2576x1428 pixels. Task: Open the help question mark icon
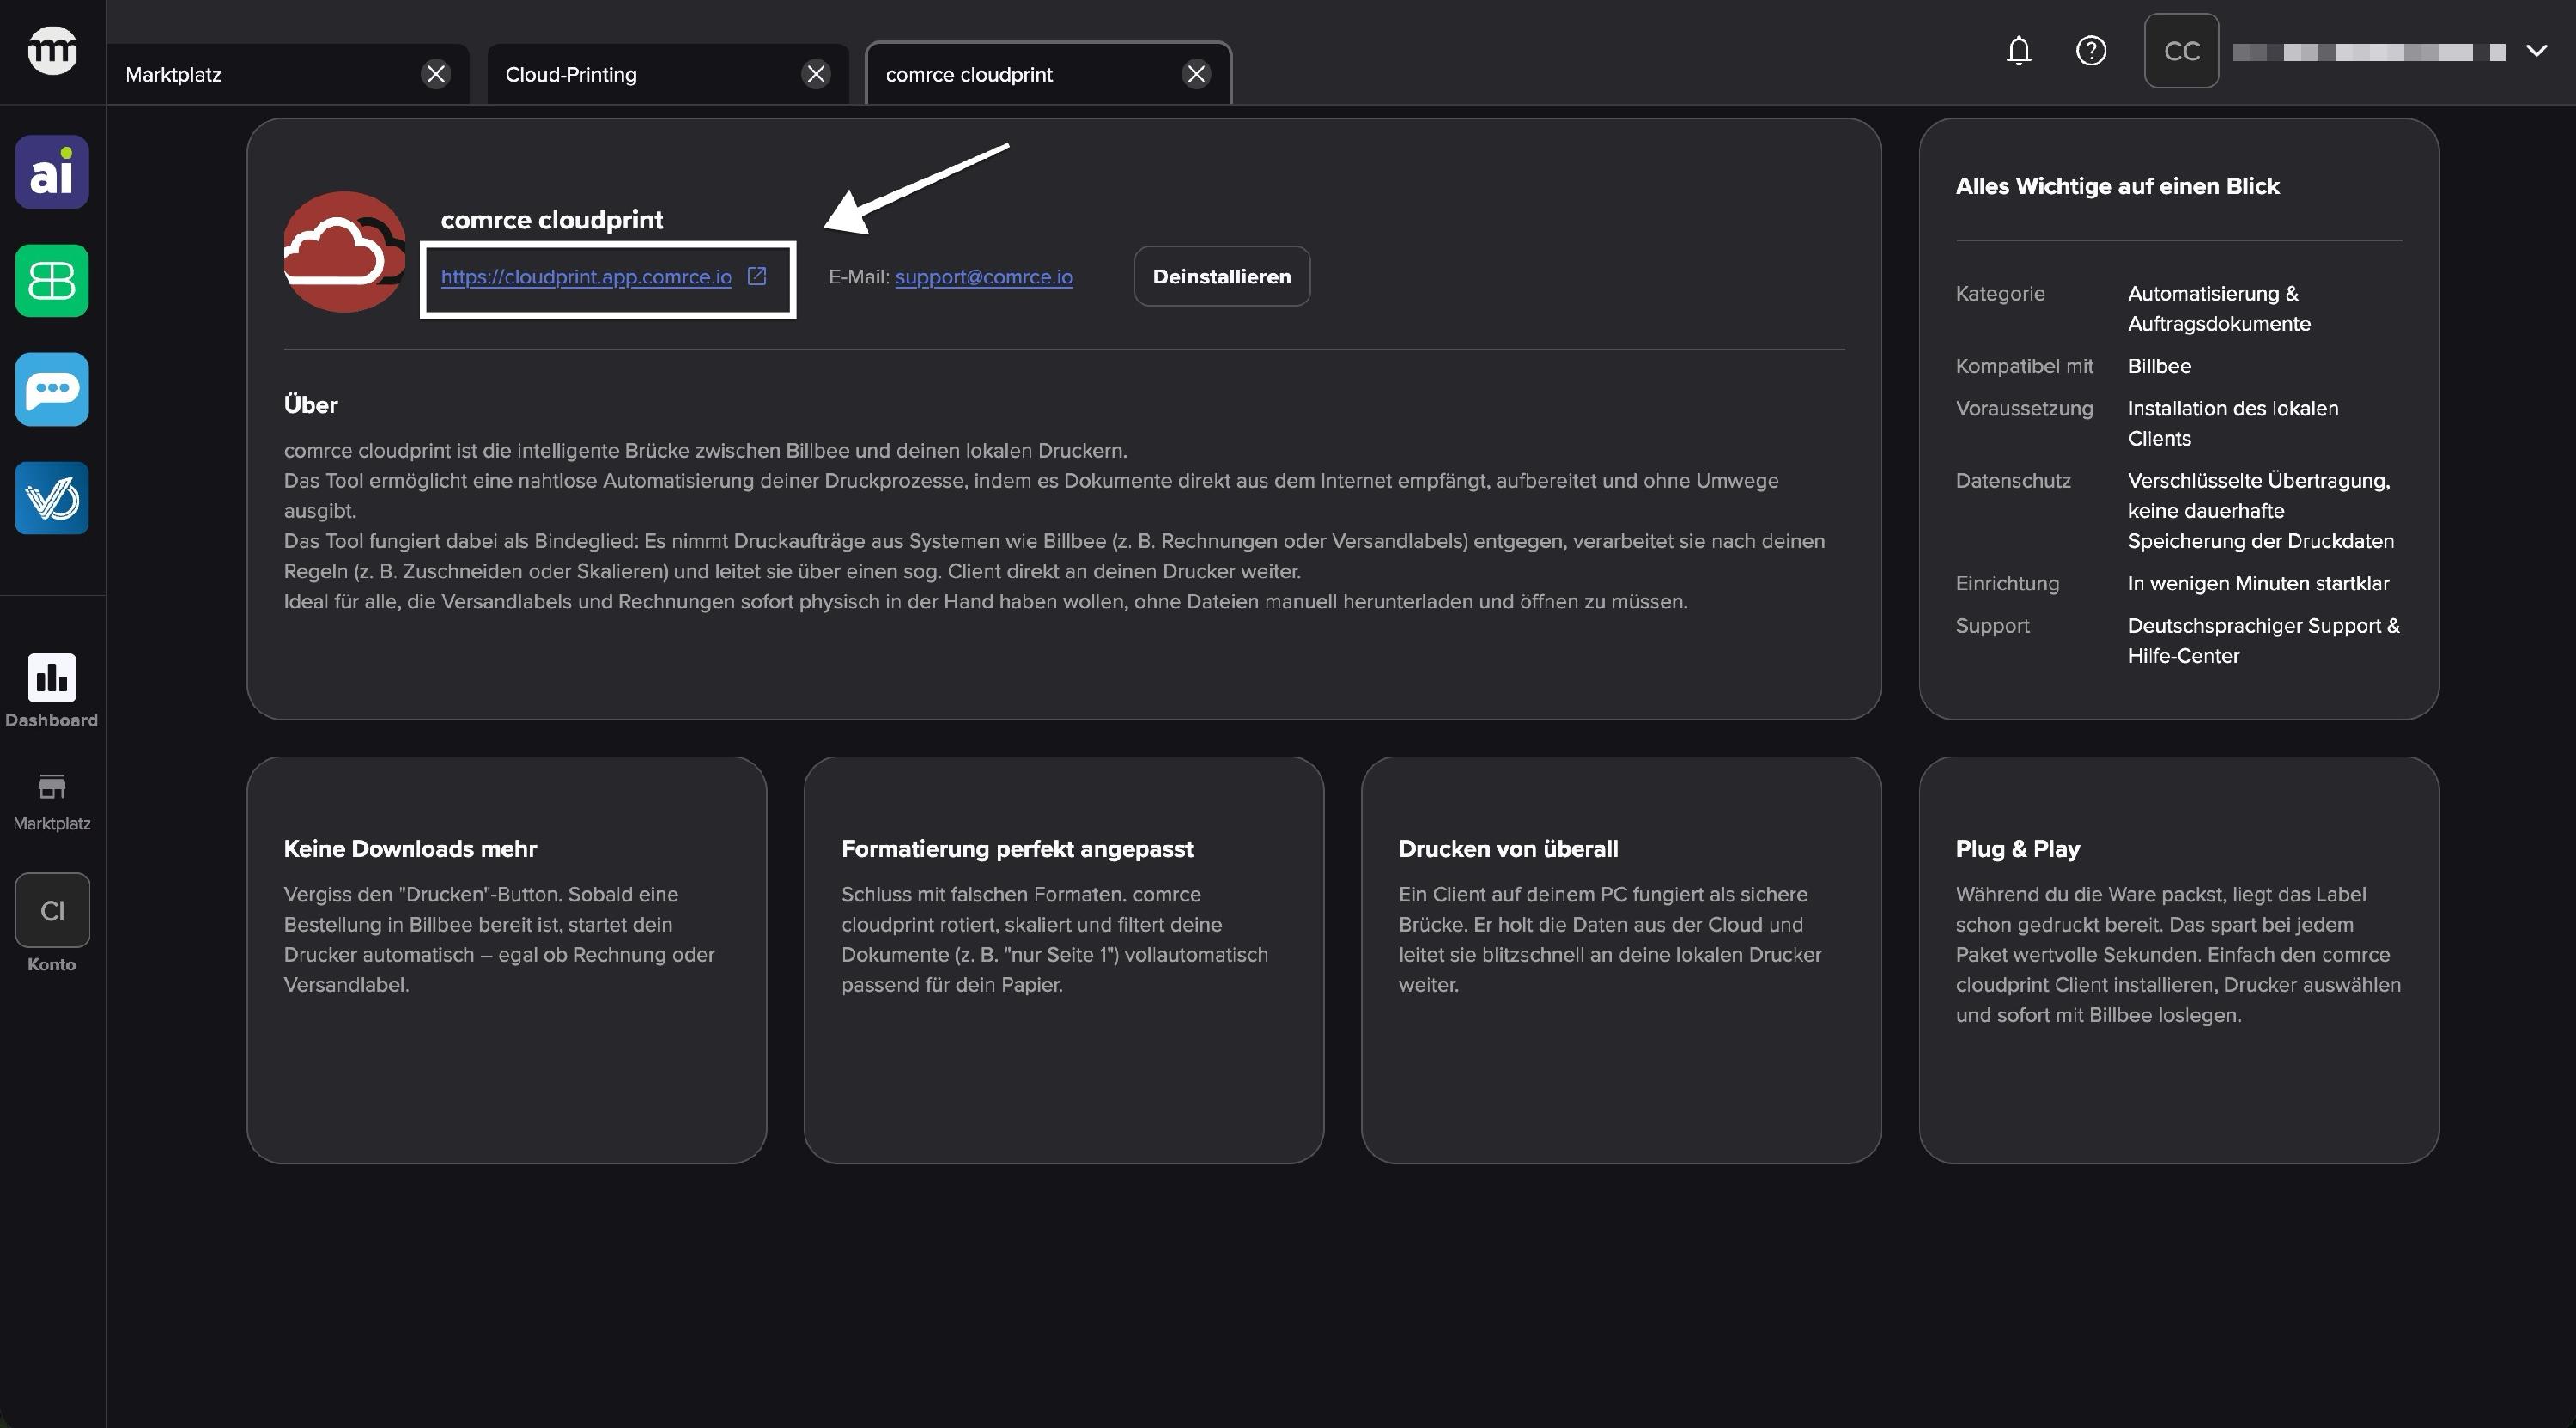pyautogui.click(x=2091, y=51)
